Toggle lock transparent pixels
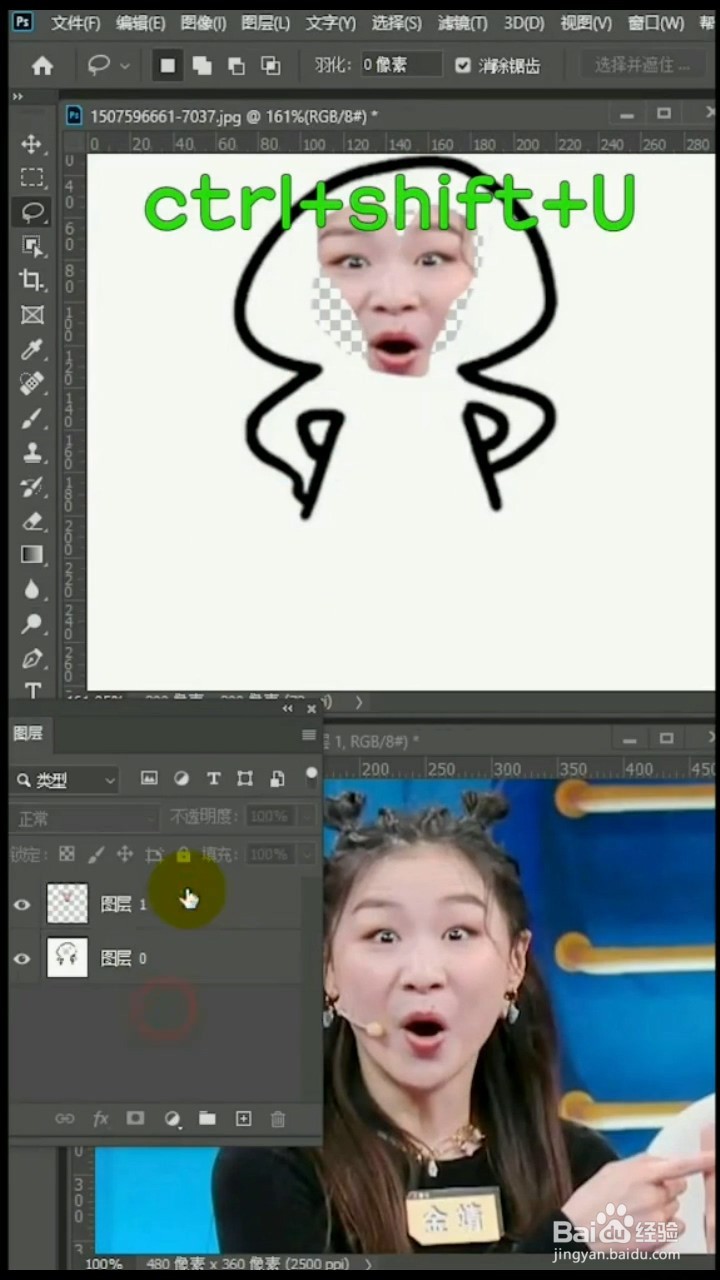Screen dimensions: 720x1280 click(66, 855)
